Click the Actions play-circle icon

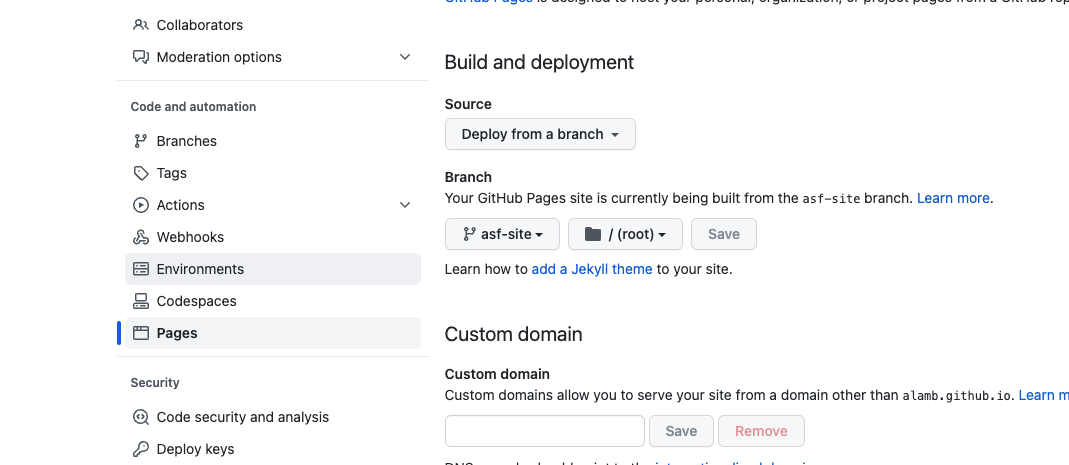coord(141,205)
